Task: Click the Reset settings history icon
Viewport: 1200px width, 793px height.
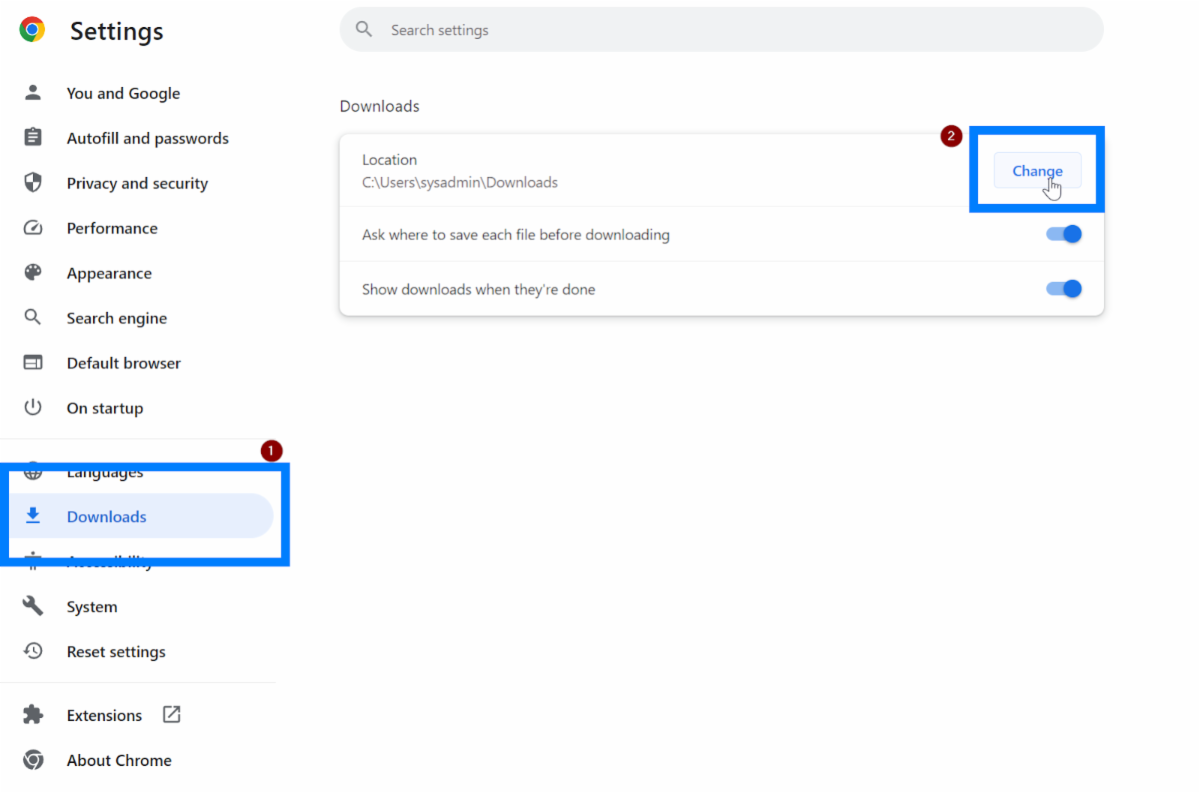Action: tap(33, 652)
